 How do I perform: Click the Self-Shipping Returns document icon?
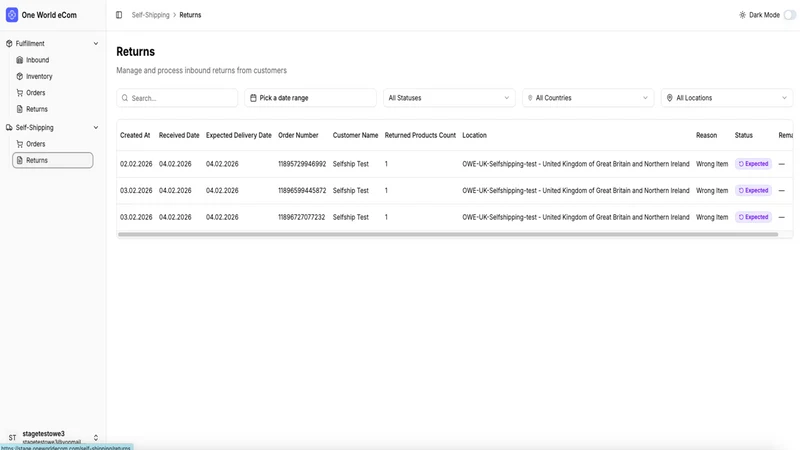click(19, 160)
